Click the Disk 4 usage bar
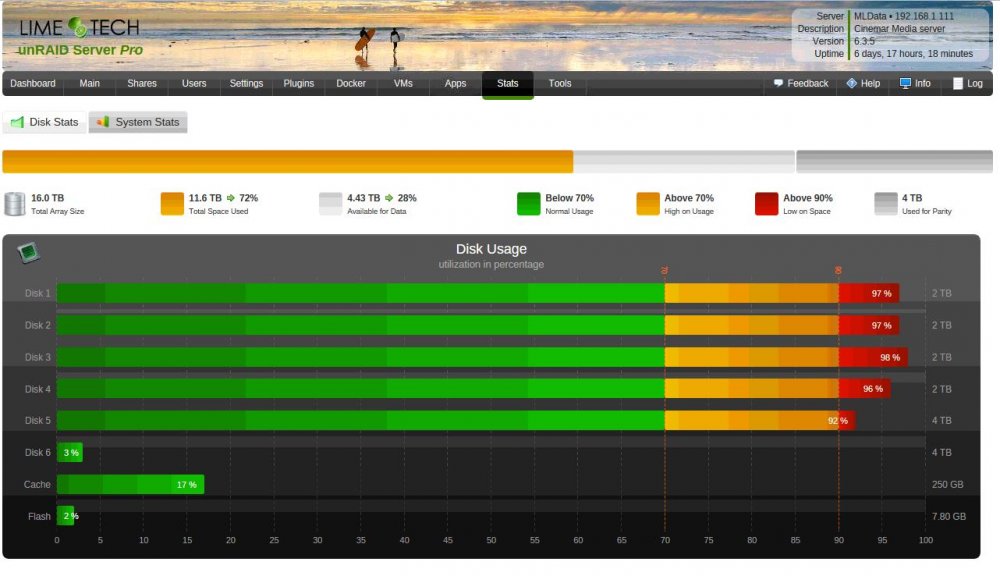The image size is (1000, 576). tap(473, 388)
